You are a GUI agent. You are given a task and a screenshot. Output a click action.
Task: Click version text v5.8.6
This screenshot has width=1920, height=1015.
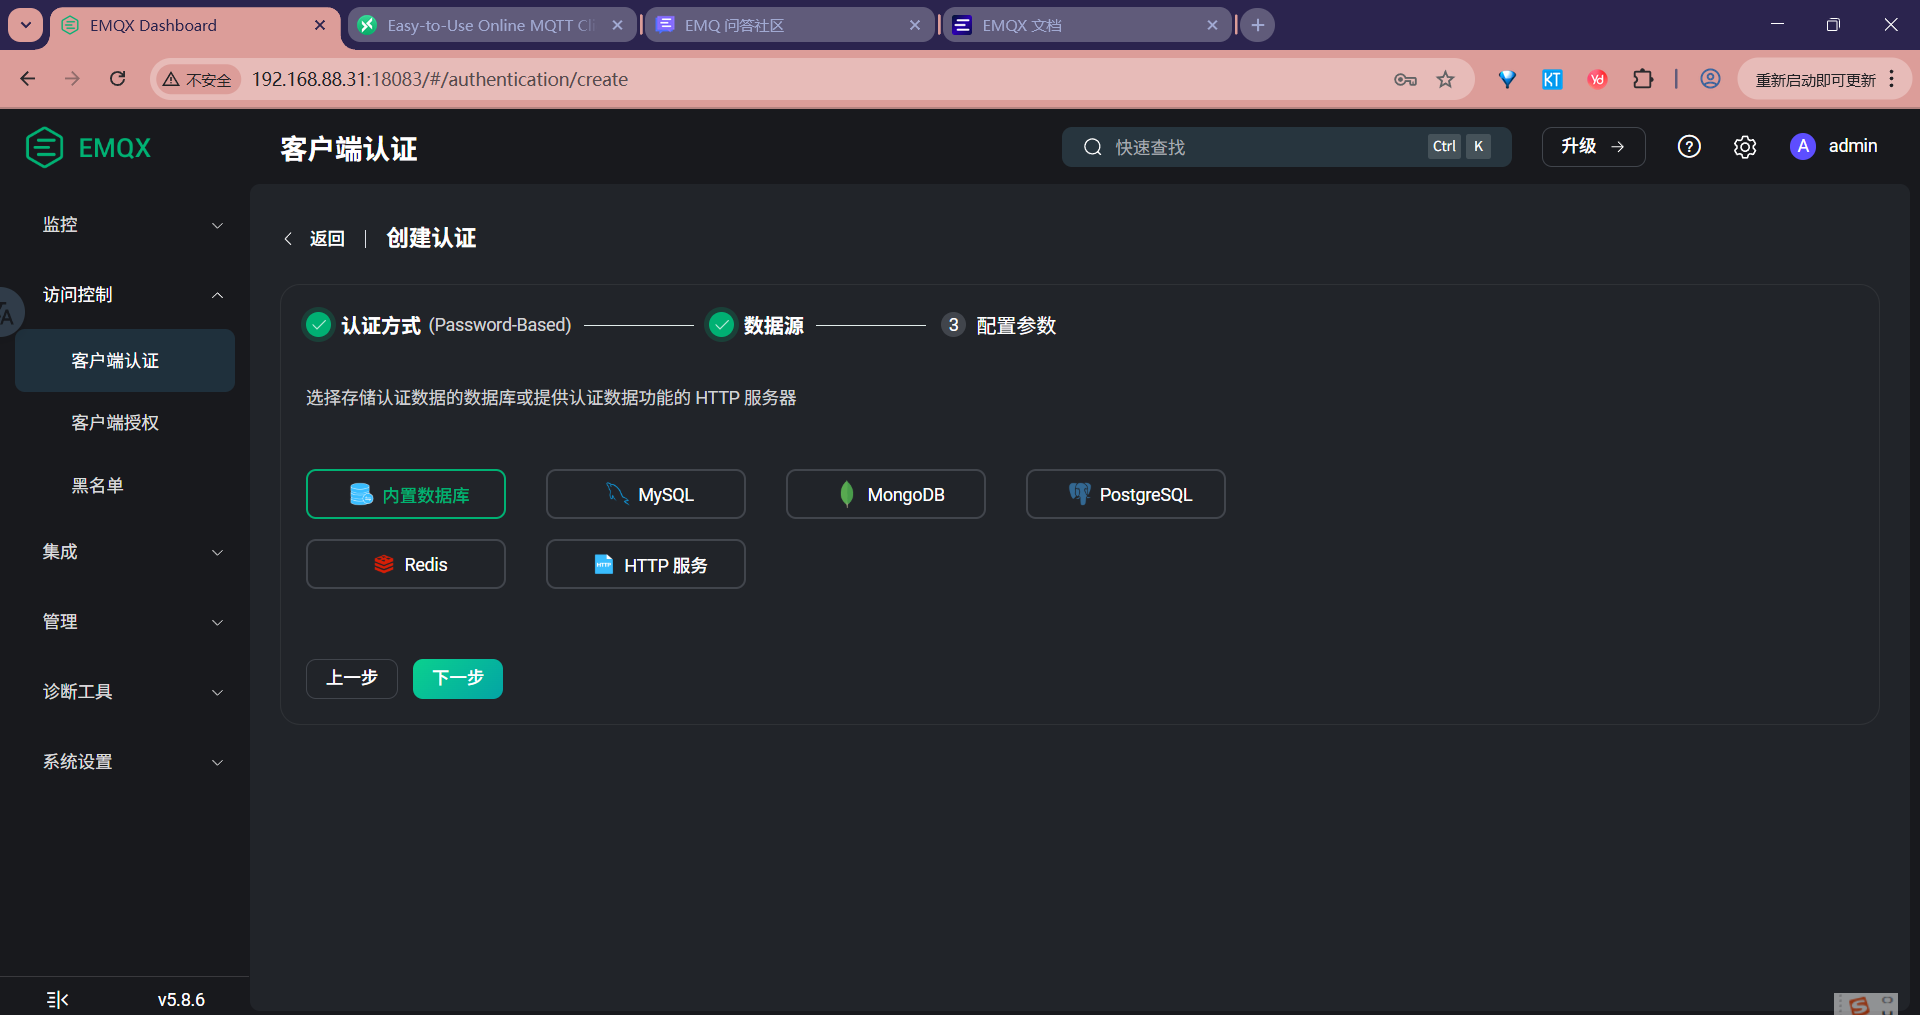[181, 1000]
